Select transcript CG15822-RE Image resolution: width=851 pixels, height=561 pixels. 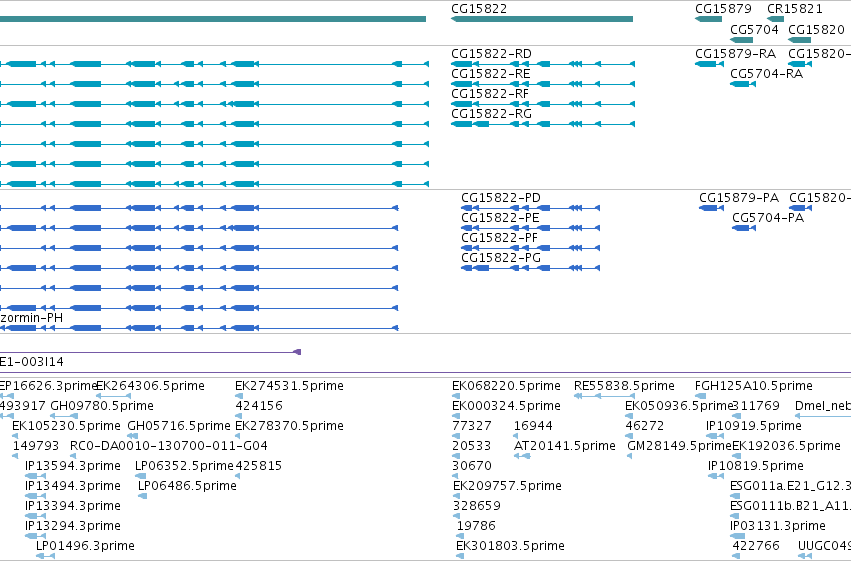(491, 74)
